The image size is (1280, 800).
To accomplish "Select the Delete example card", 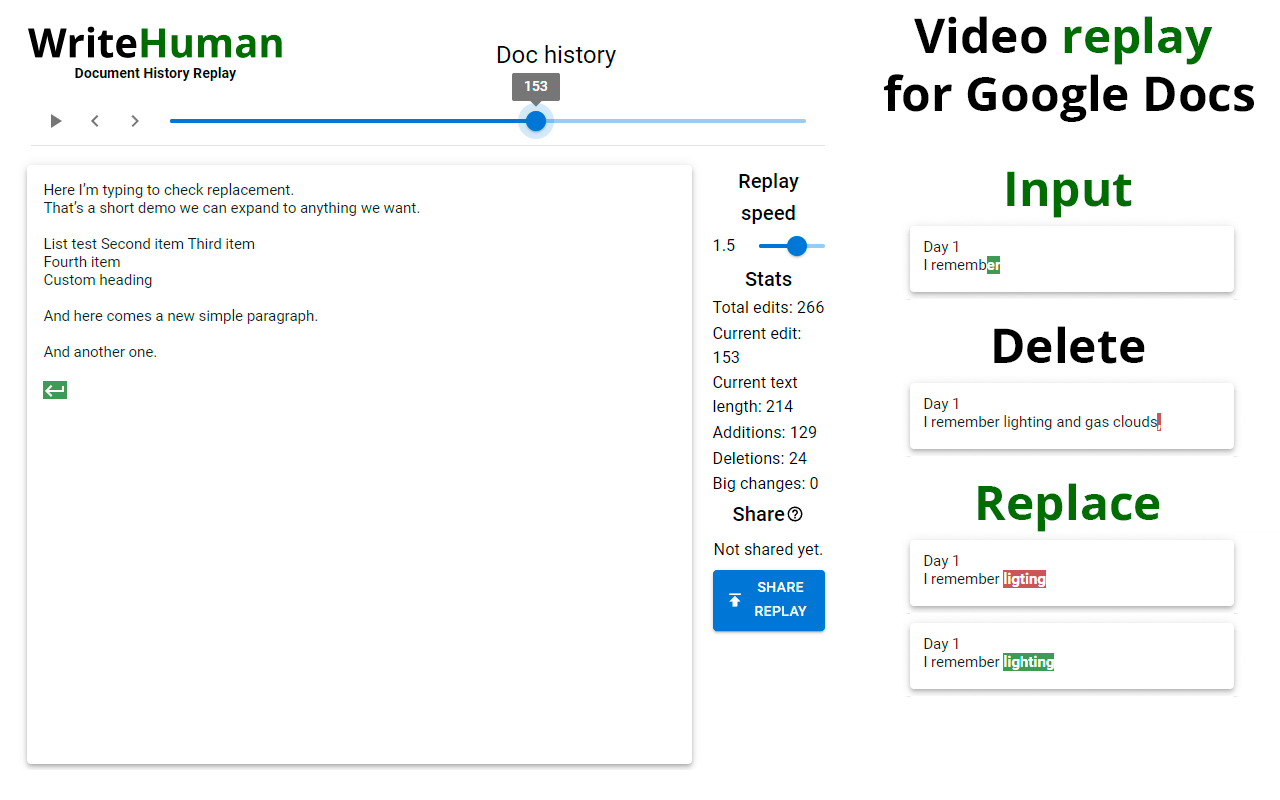I will [x=1071, y=415].
